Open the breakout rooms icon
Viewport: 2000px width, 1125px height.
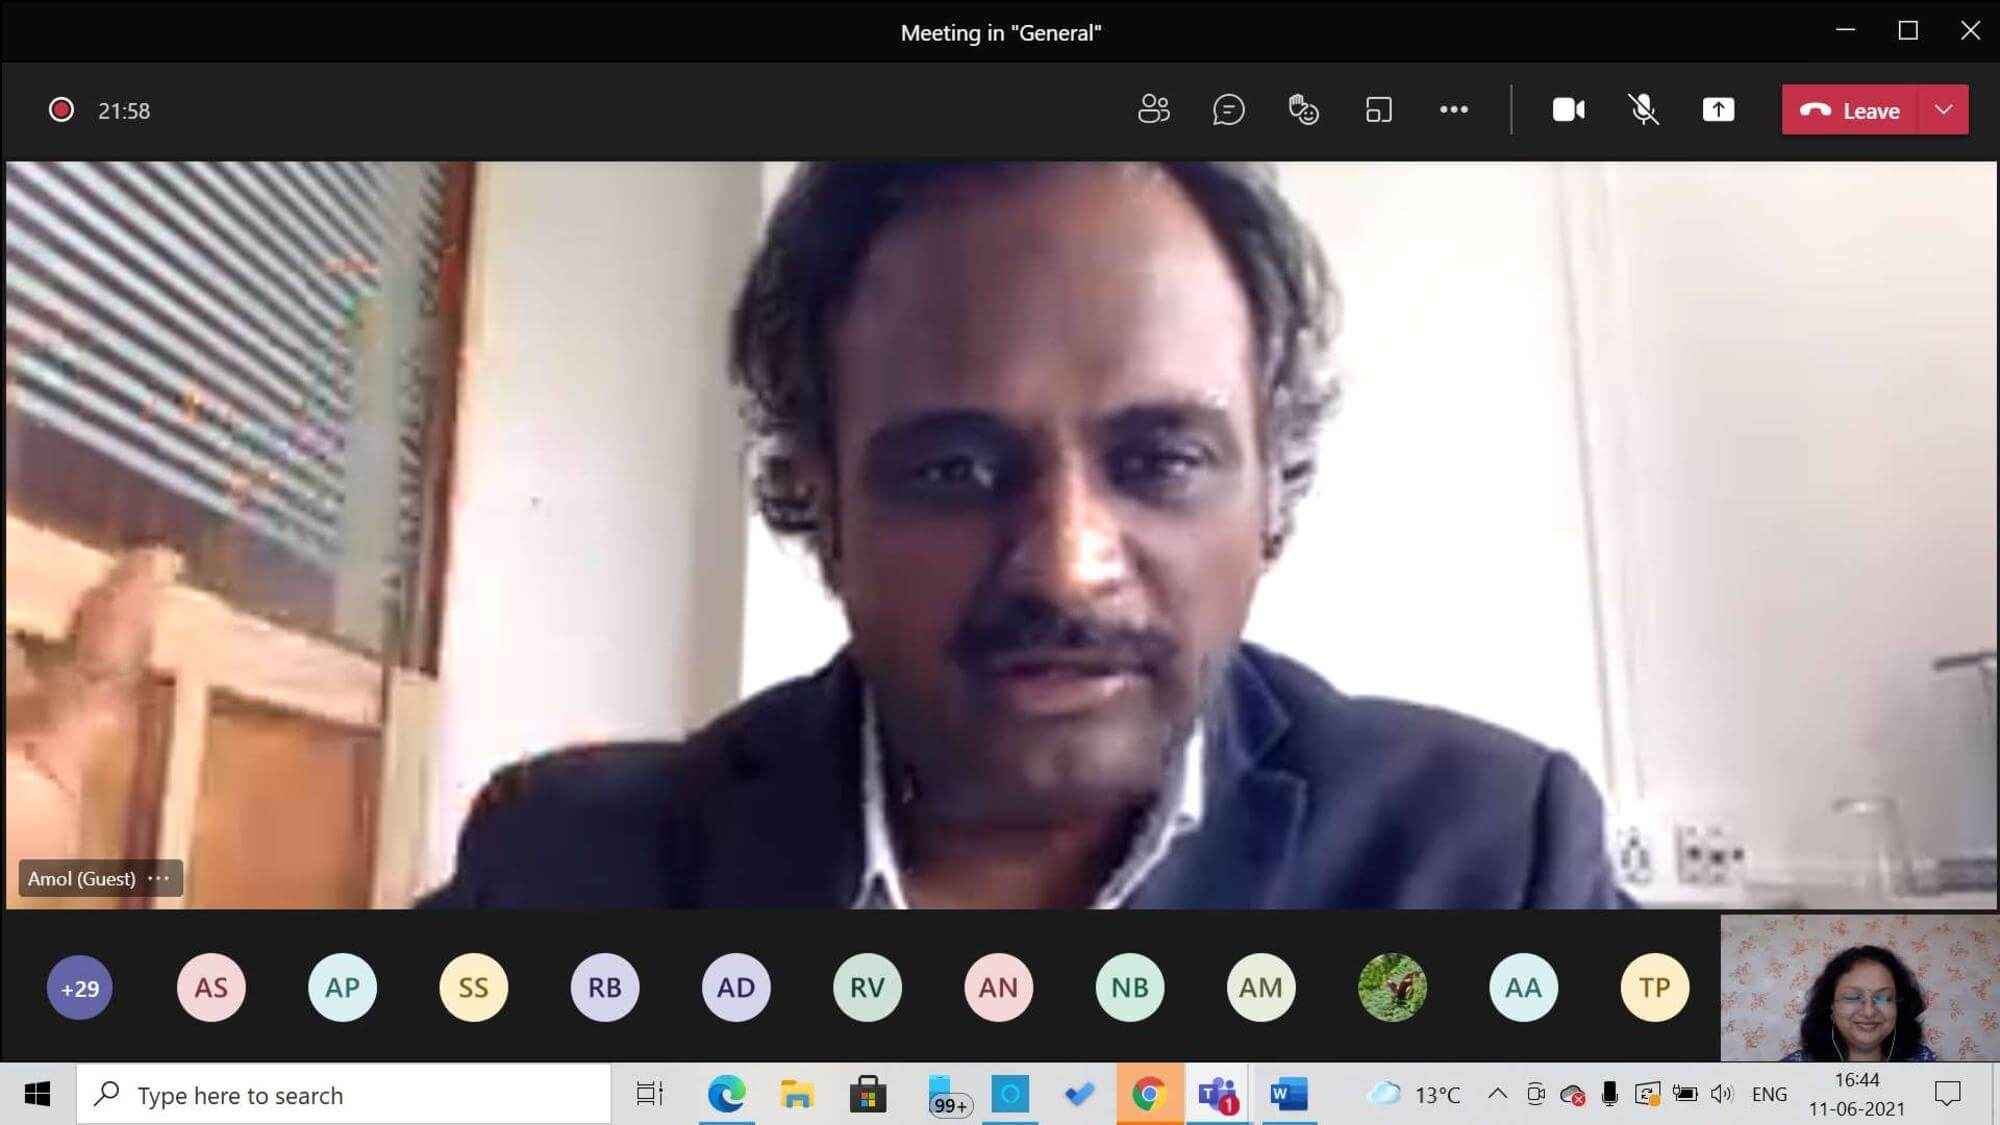pos(1378,109)
